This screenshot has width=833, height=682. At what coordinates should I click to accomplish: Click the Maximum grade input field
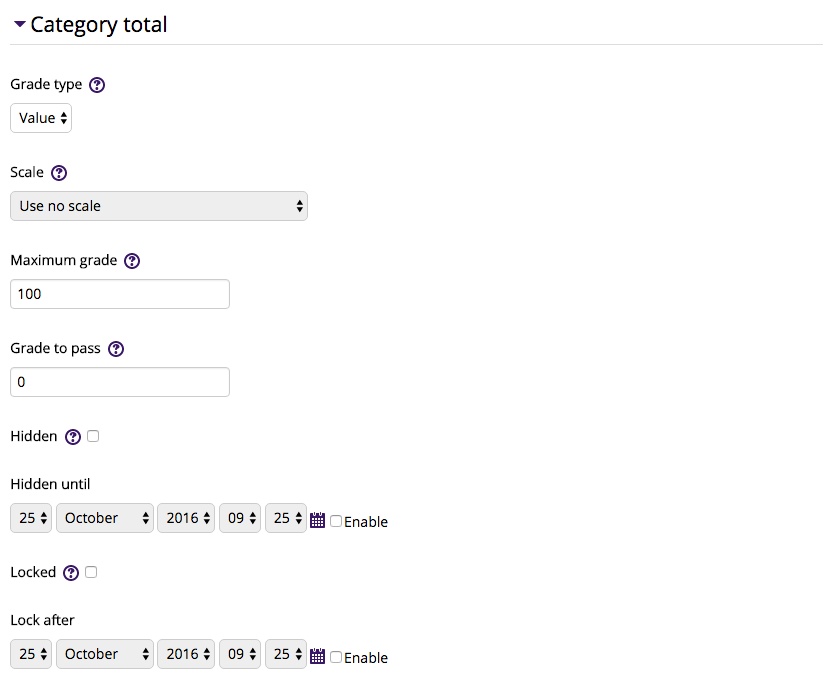click(x=120, y=294)
